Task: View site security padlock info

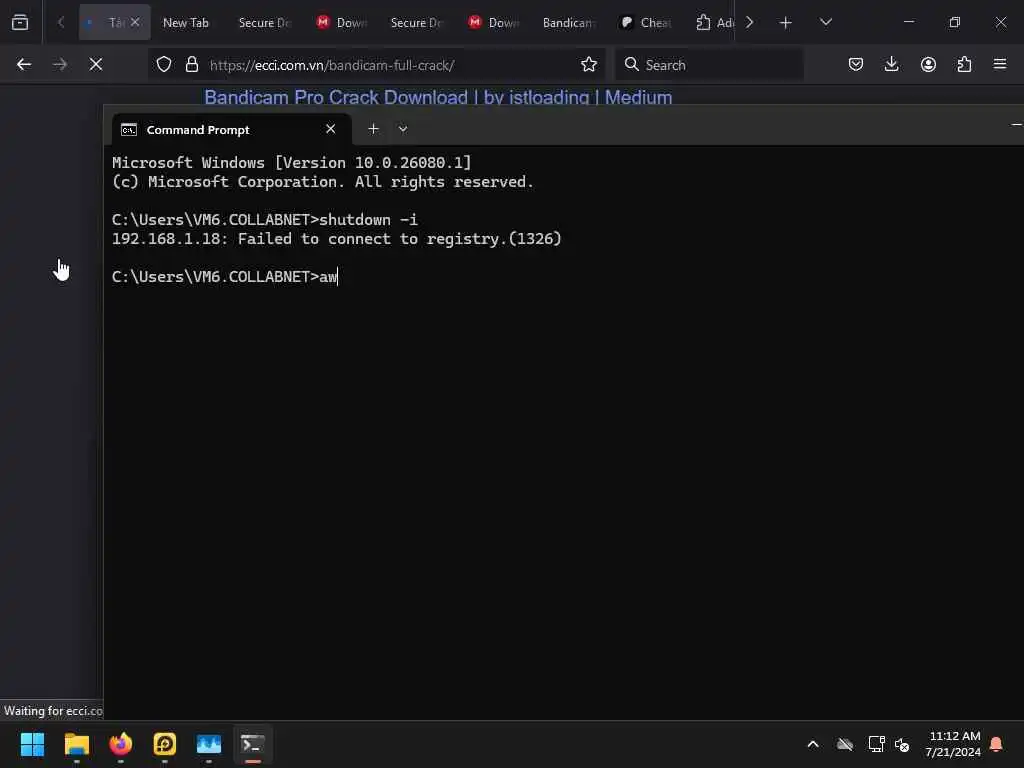Action: coord(191,65)
